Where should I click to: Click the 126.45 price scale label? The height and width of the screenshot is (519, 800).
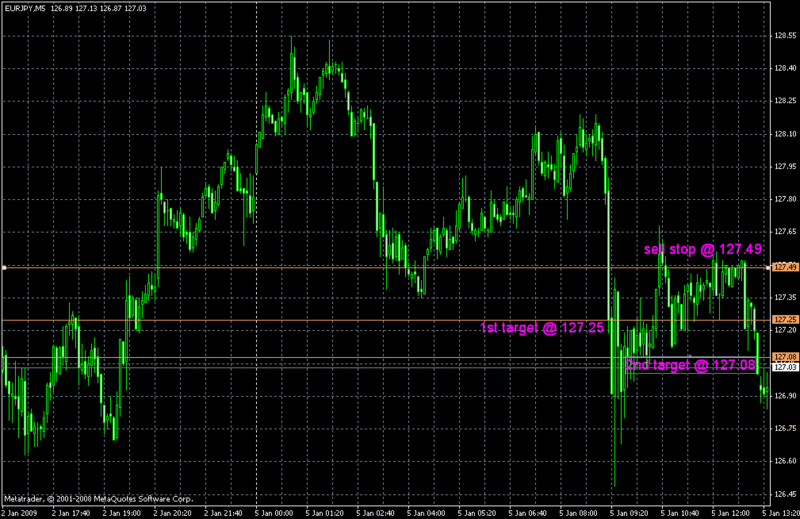coord(785,495)
